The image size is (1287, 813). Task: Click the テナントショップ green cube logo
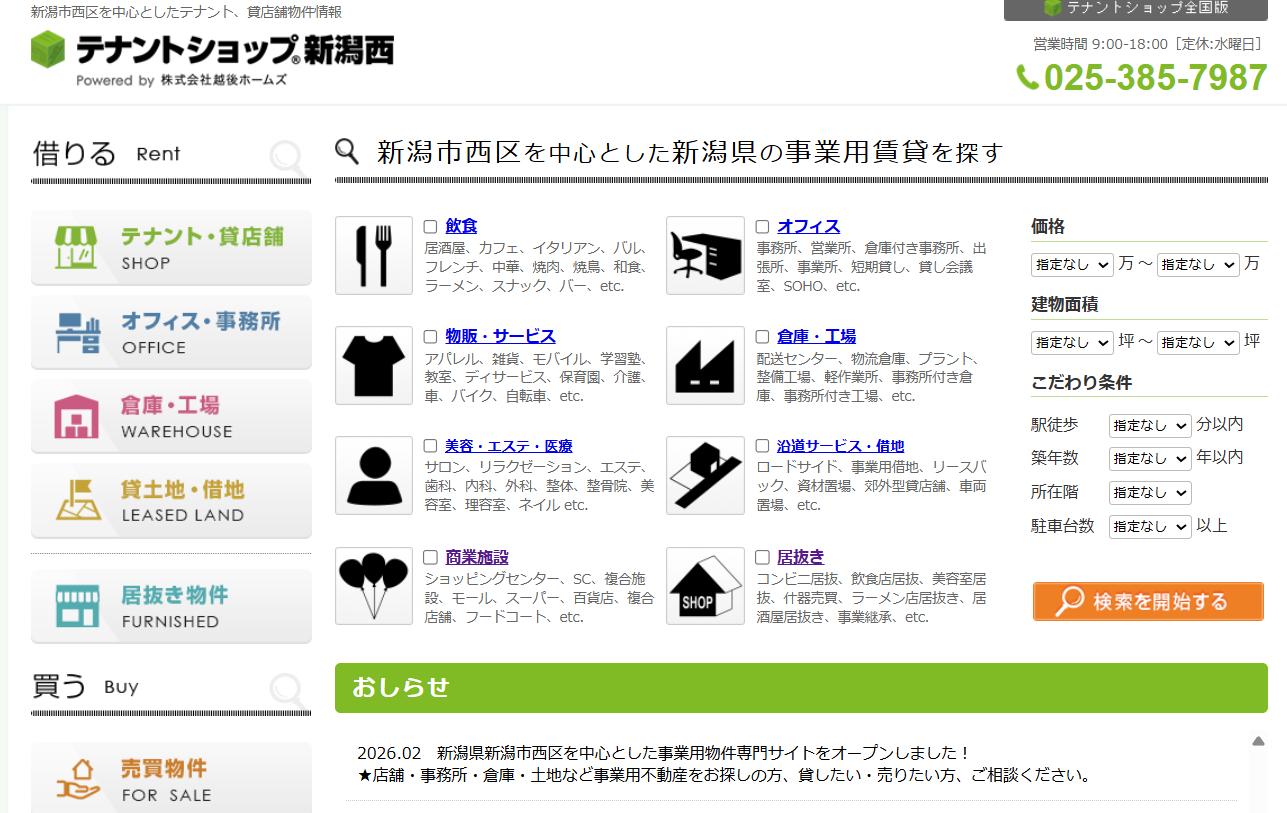45,50
